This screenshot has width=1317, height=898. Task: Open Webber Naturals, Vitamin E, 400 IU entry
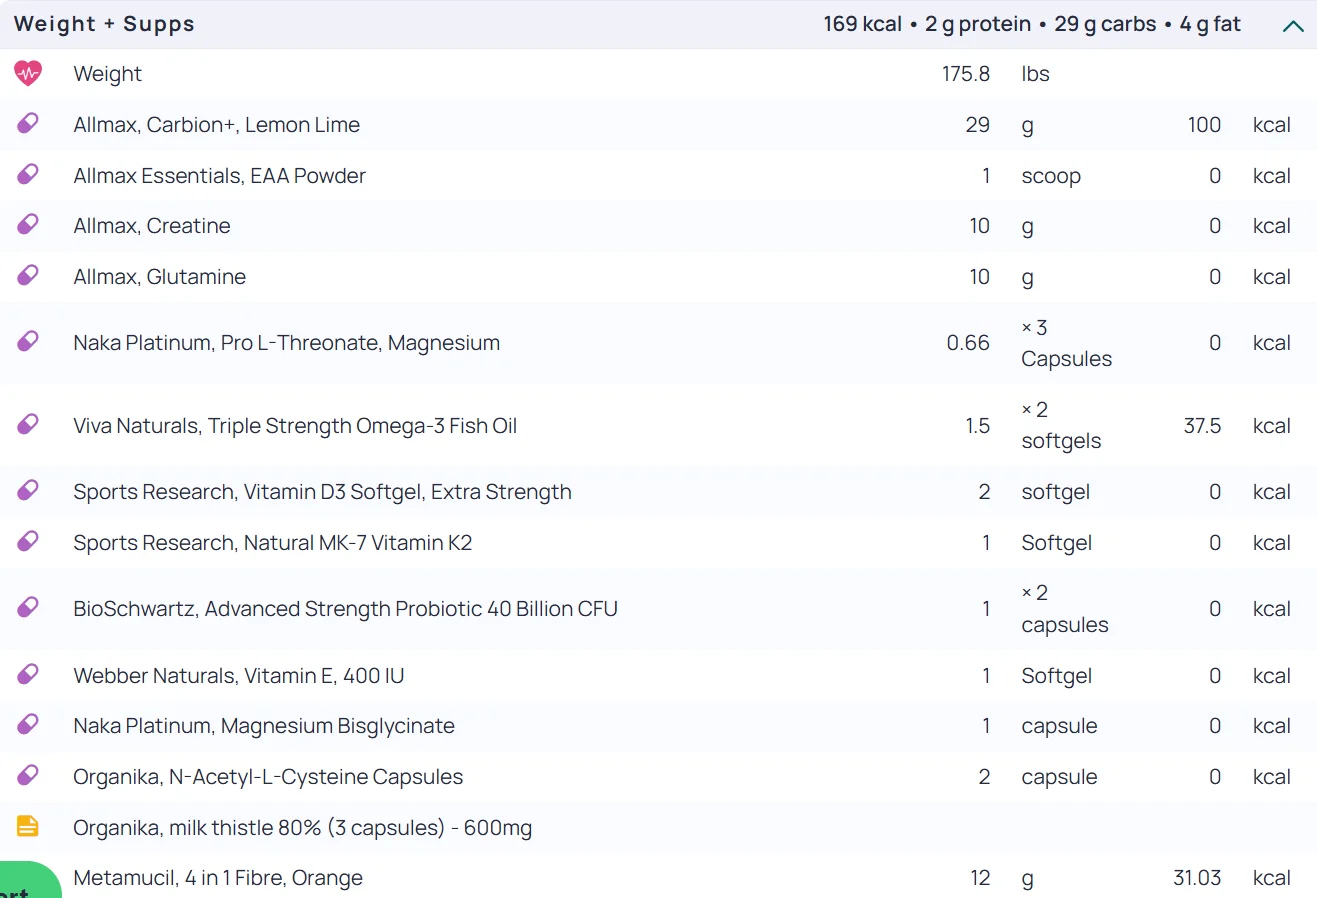tap(238, 676)
